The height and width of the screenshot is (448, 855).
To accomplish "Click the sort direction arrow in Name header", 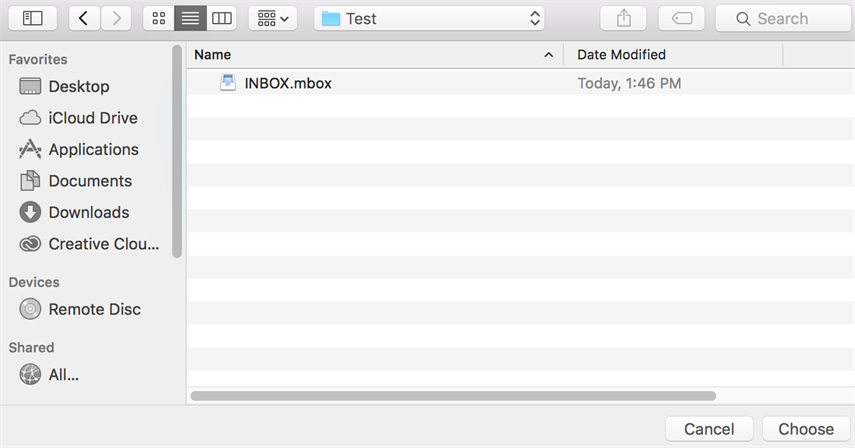I will click(x=549, y=55).
